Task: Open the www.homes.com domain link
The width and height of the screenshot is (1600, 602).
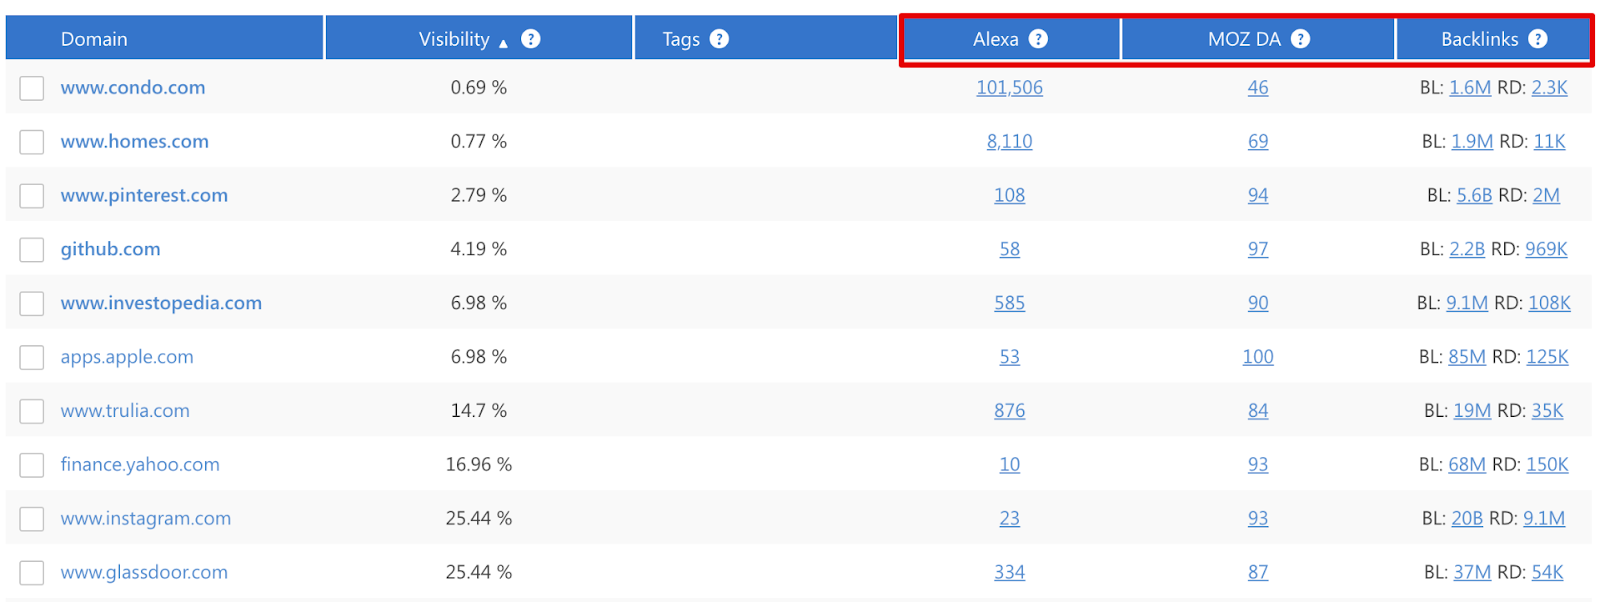Action: [x=135, y=142]
